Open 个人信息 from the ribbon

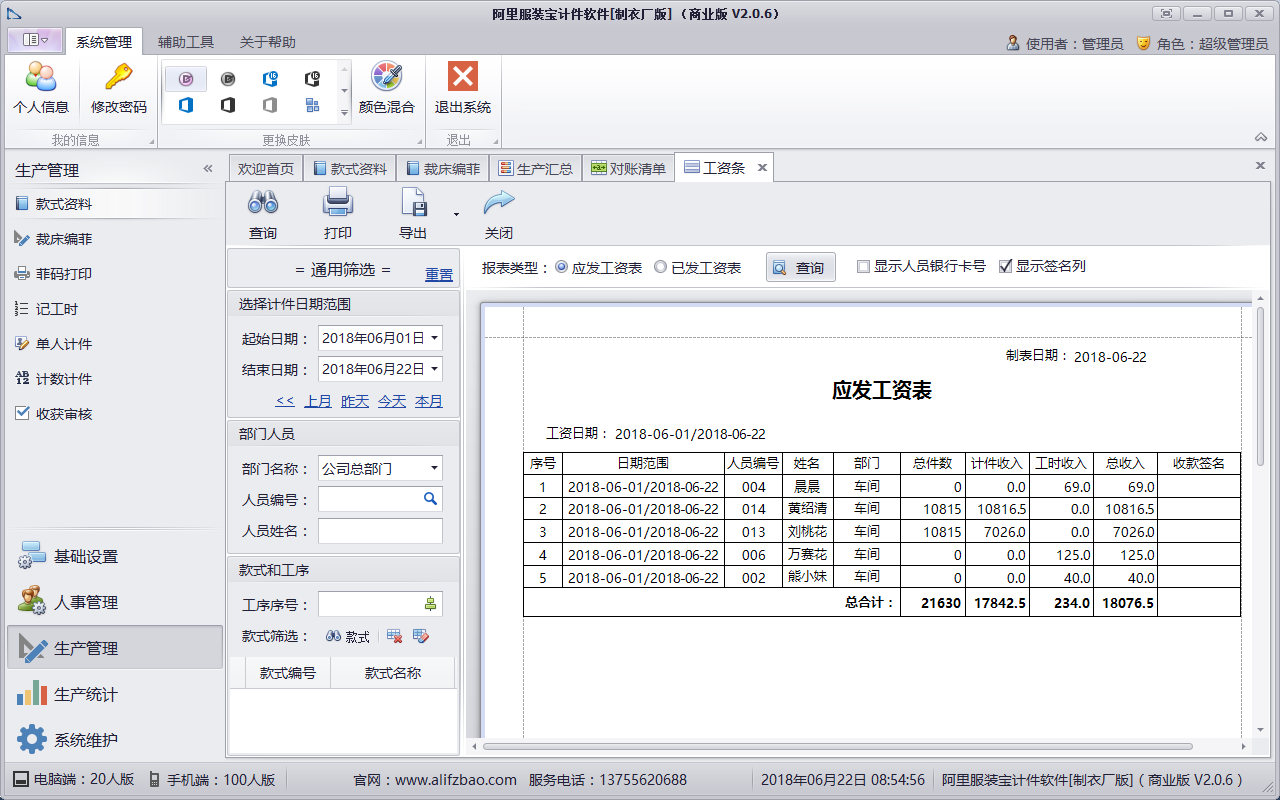(41, 78)
